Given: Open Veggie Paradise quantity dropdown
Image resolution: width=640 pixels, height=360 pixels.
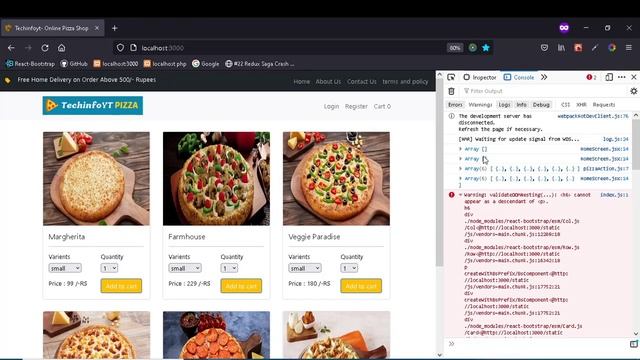Looking at the screenshot, I should 349,268.
